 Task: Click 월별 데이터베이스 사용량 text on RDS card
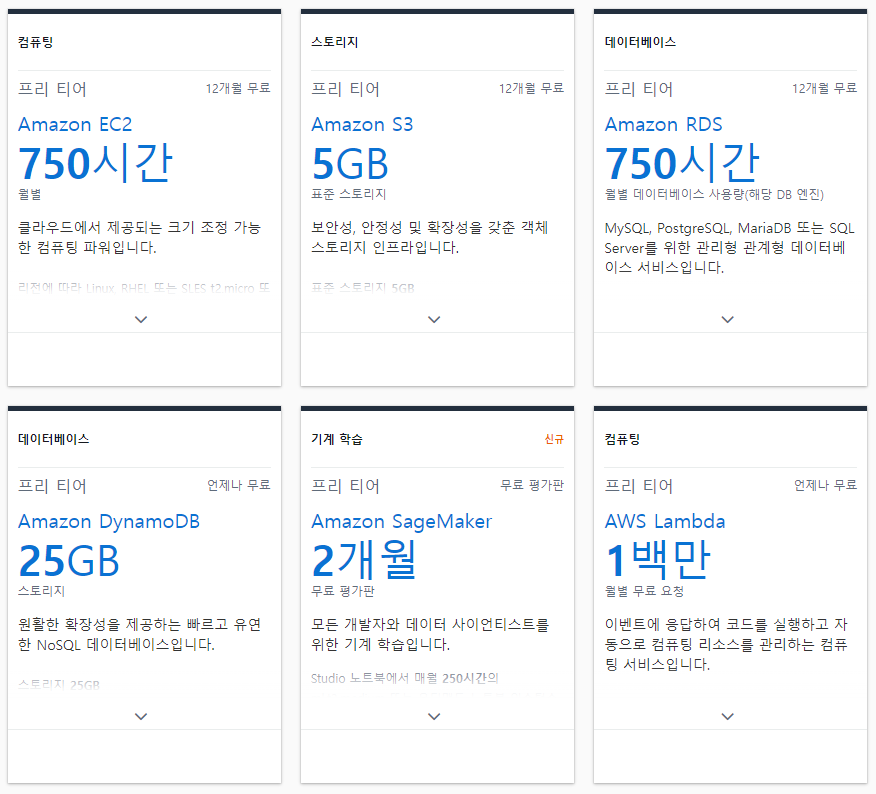[715, 194]
